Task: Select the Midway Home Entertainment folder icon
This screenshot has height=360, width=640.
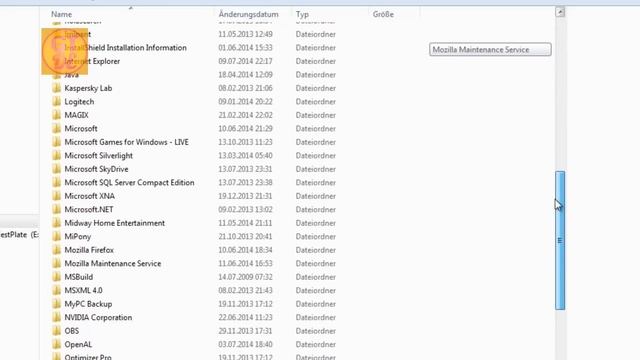Action: [x=57, y=223]
